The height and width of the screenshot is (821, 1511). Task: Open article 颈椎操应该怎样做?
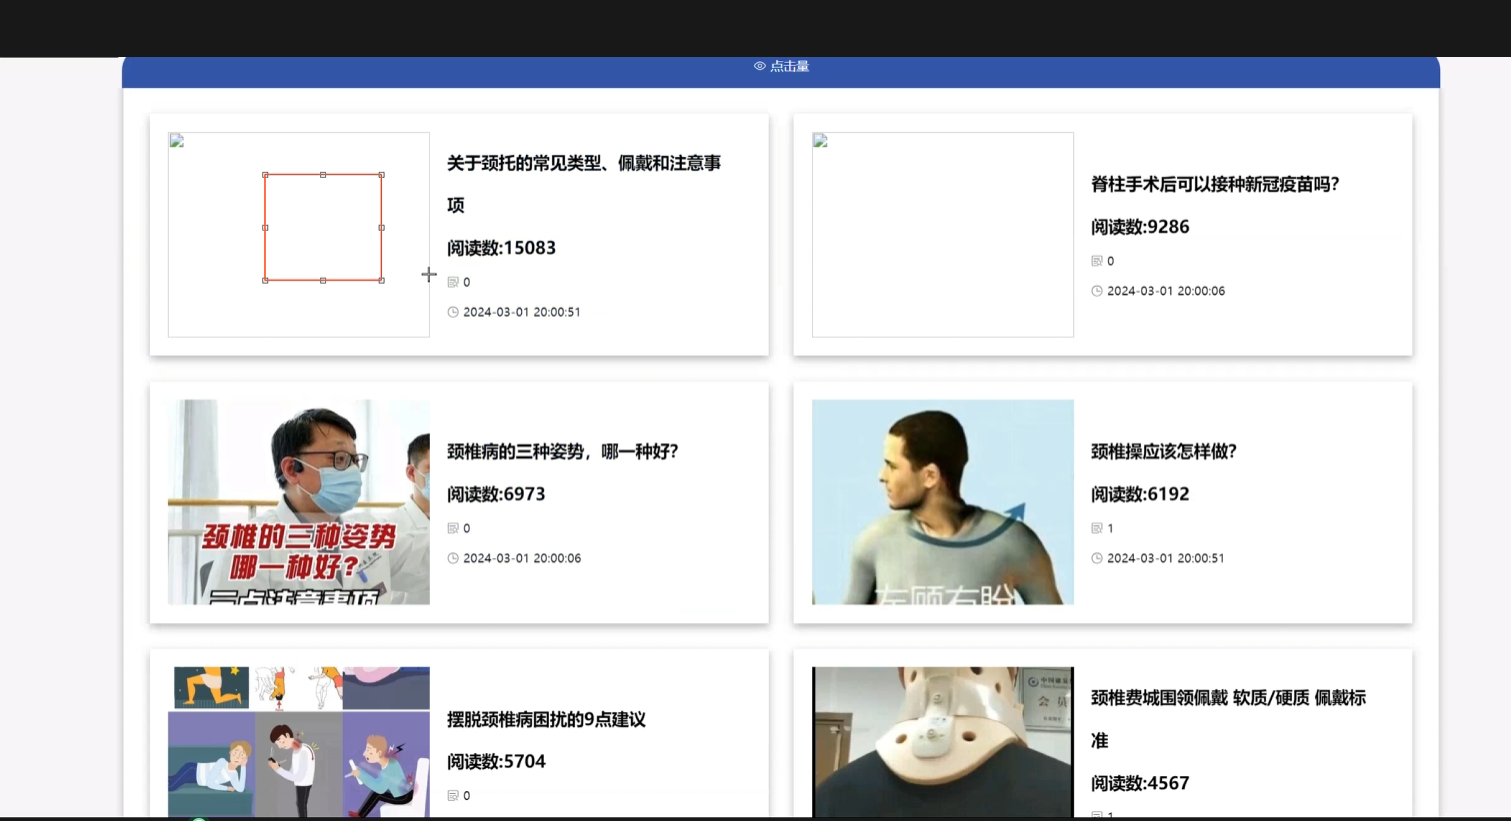click(x=1164, y=452)
